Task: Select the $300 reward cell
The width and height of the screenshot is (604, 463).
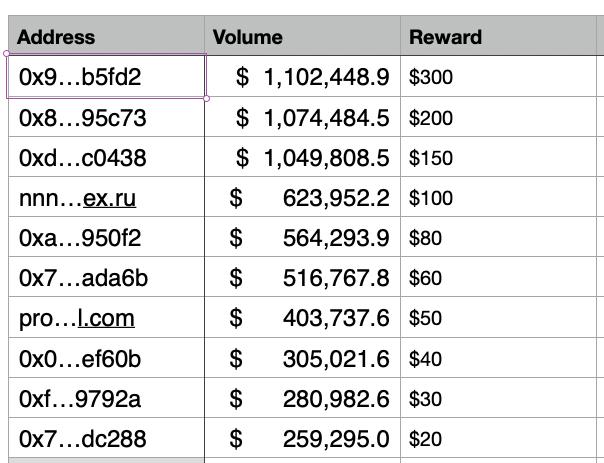Action: tap(498, 76)
